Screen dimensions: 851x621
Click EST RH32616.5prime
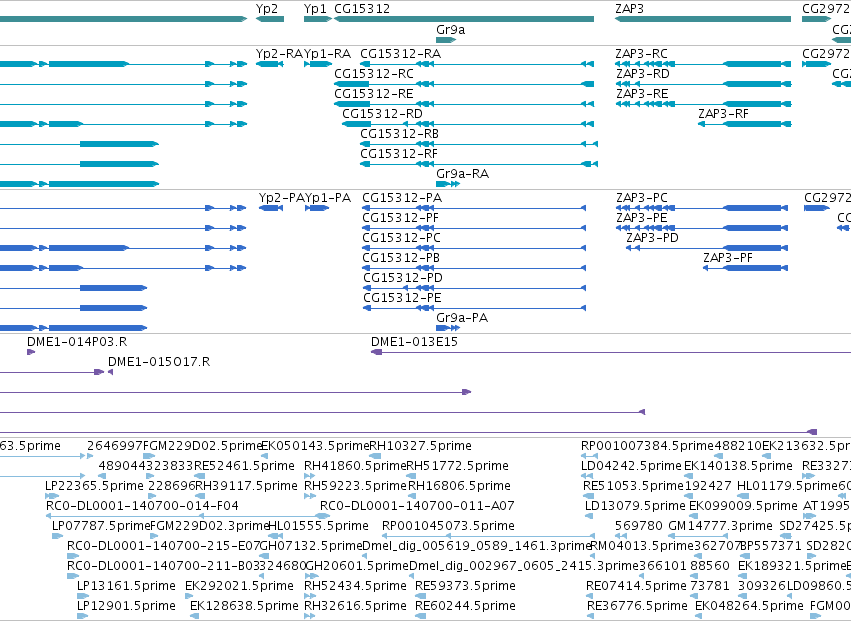(x=309, y=616)
